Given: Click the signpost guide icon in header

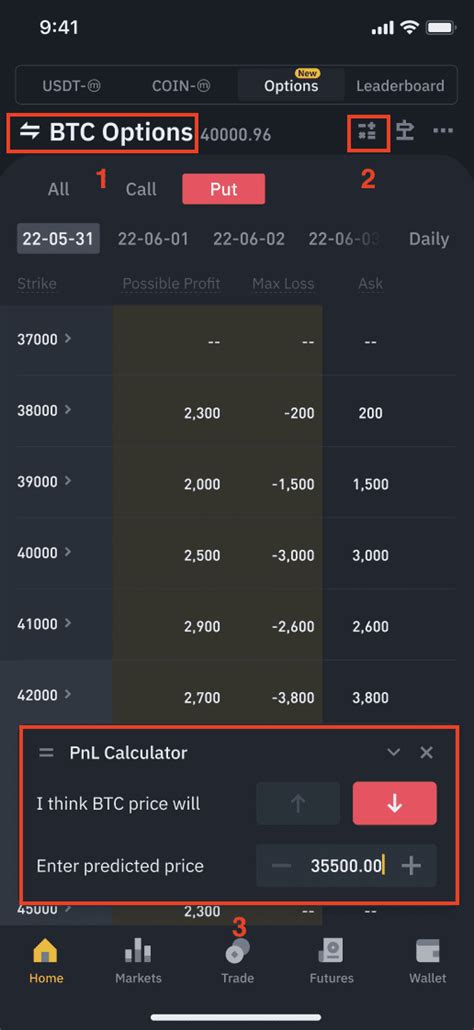Looking at the screenshot, I should click(x=405, y=131).
